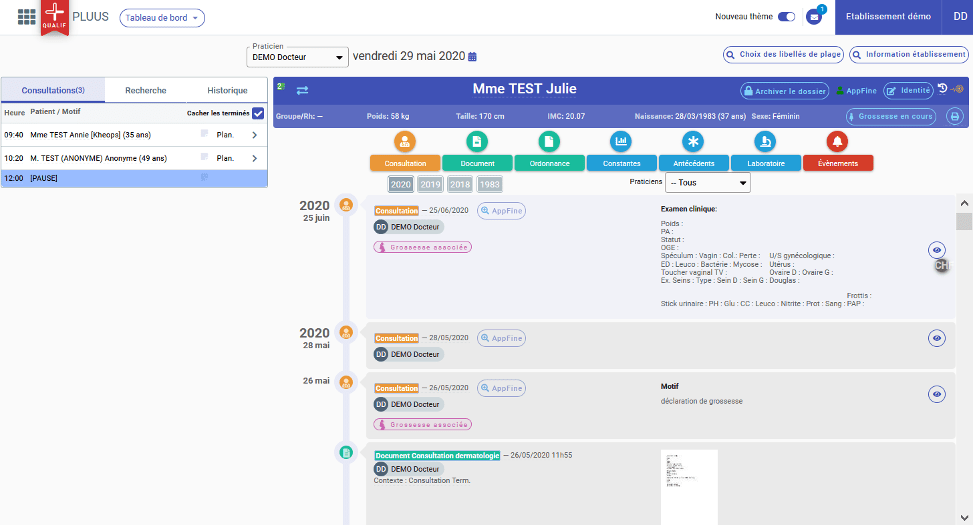Toggle the Nouveau thème switch
Image resolution: width=974 pixels, height=526 pixels.
pyautogui.click(x=787, y=17)
